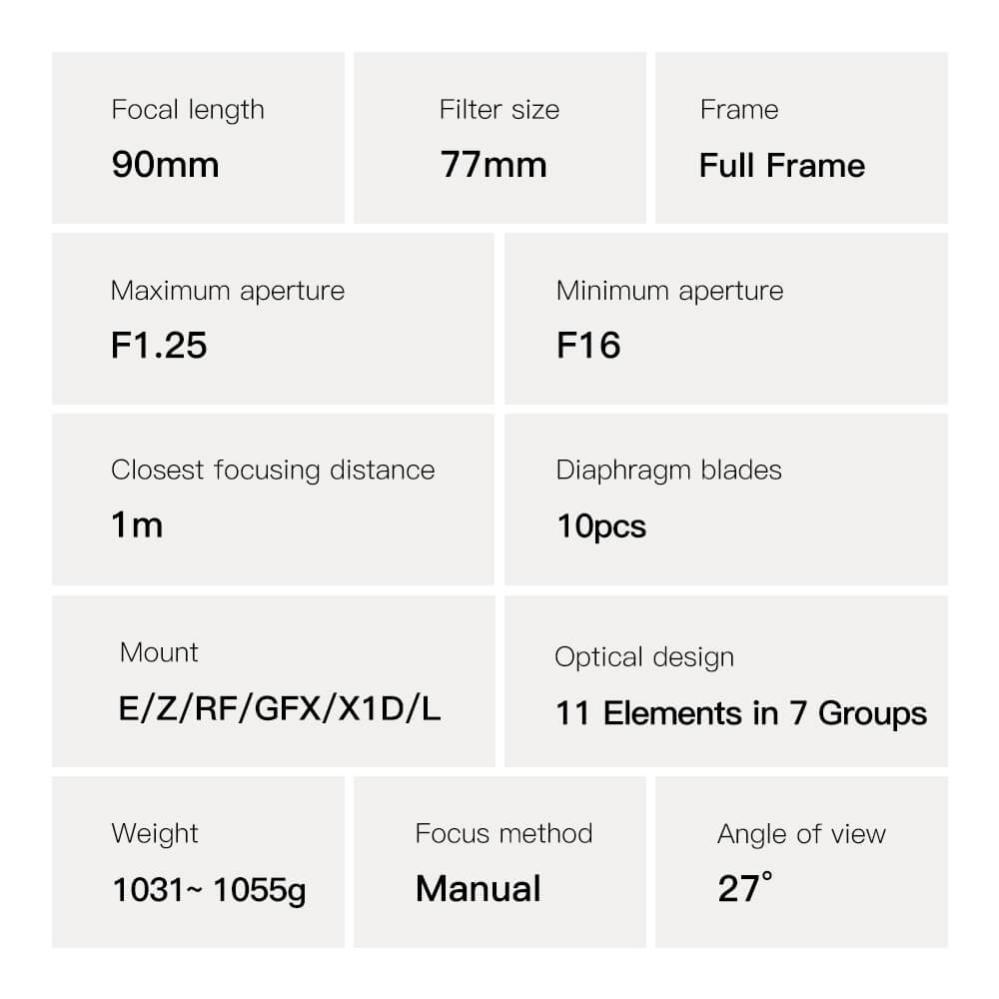The image size is (999, 999).
Task: Select the 90mm focal length value
Action: click(x=165, y=165)
